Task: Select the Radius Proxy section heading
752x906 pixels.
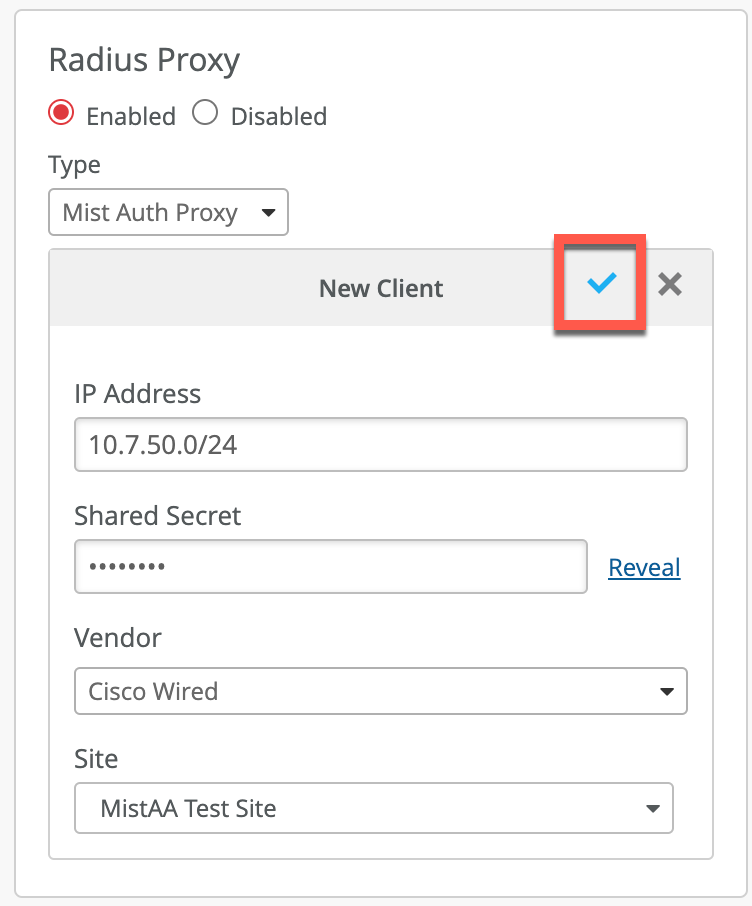Action: click(144, 60)
